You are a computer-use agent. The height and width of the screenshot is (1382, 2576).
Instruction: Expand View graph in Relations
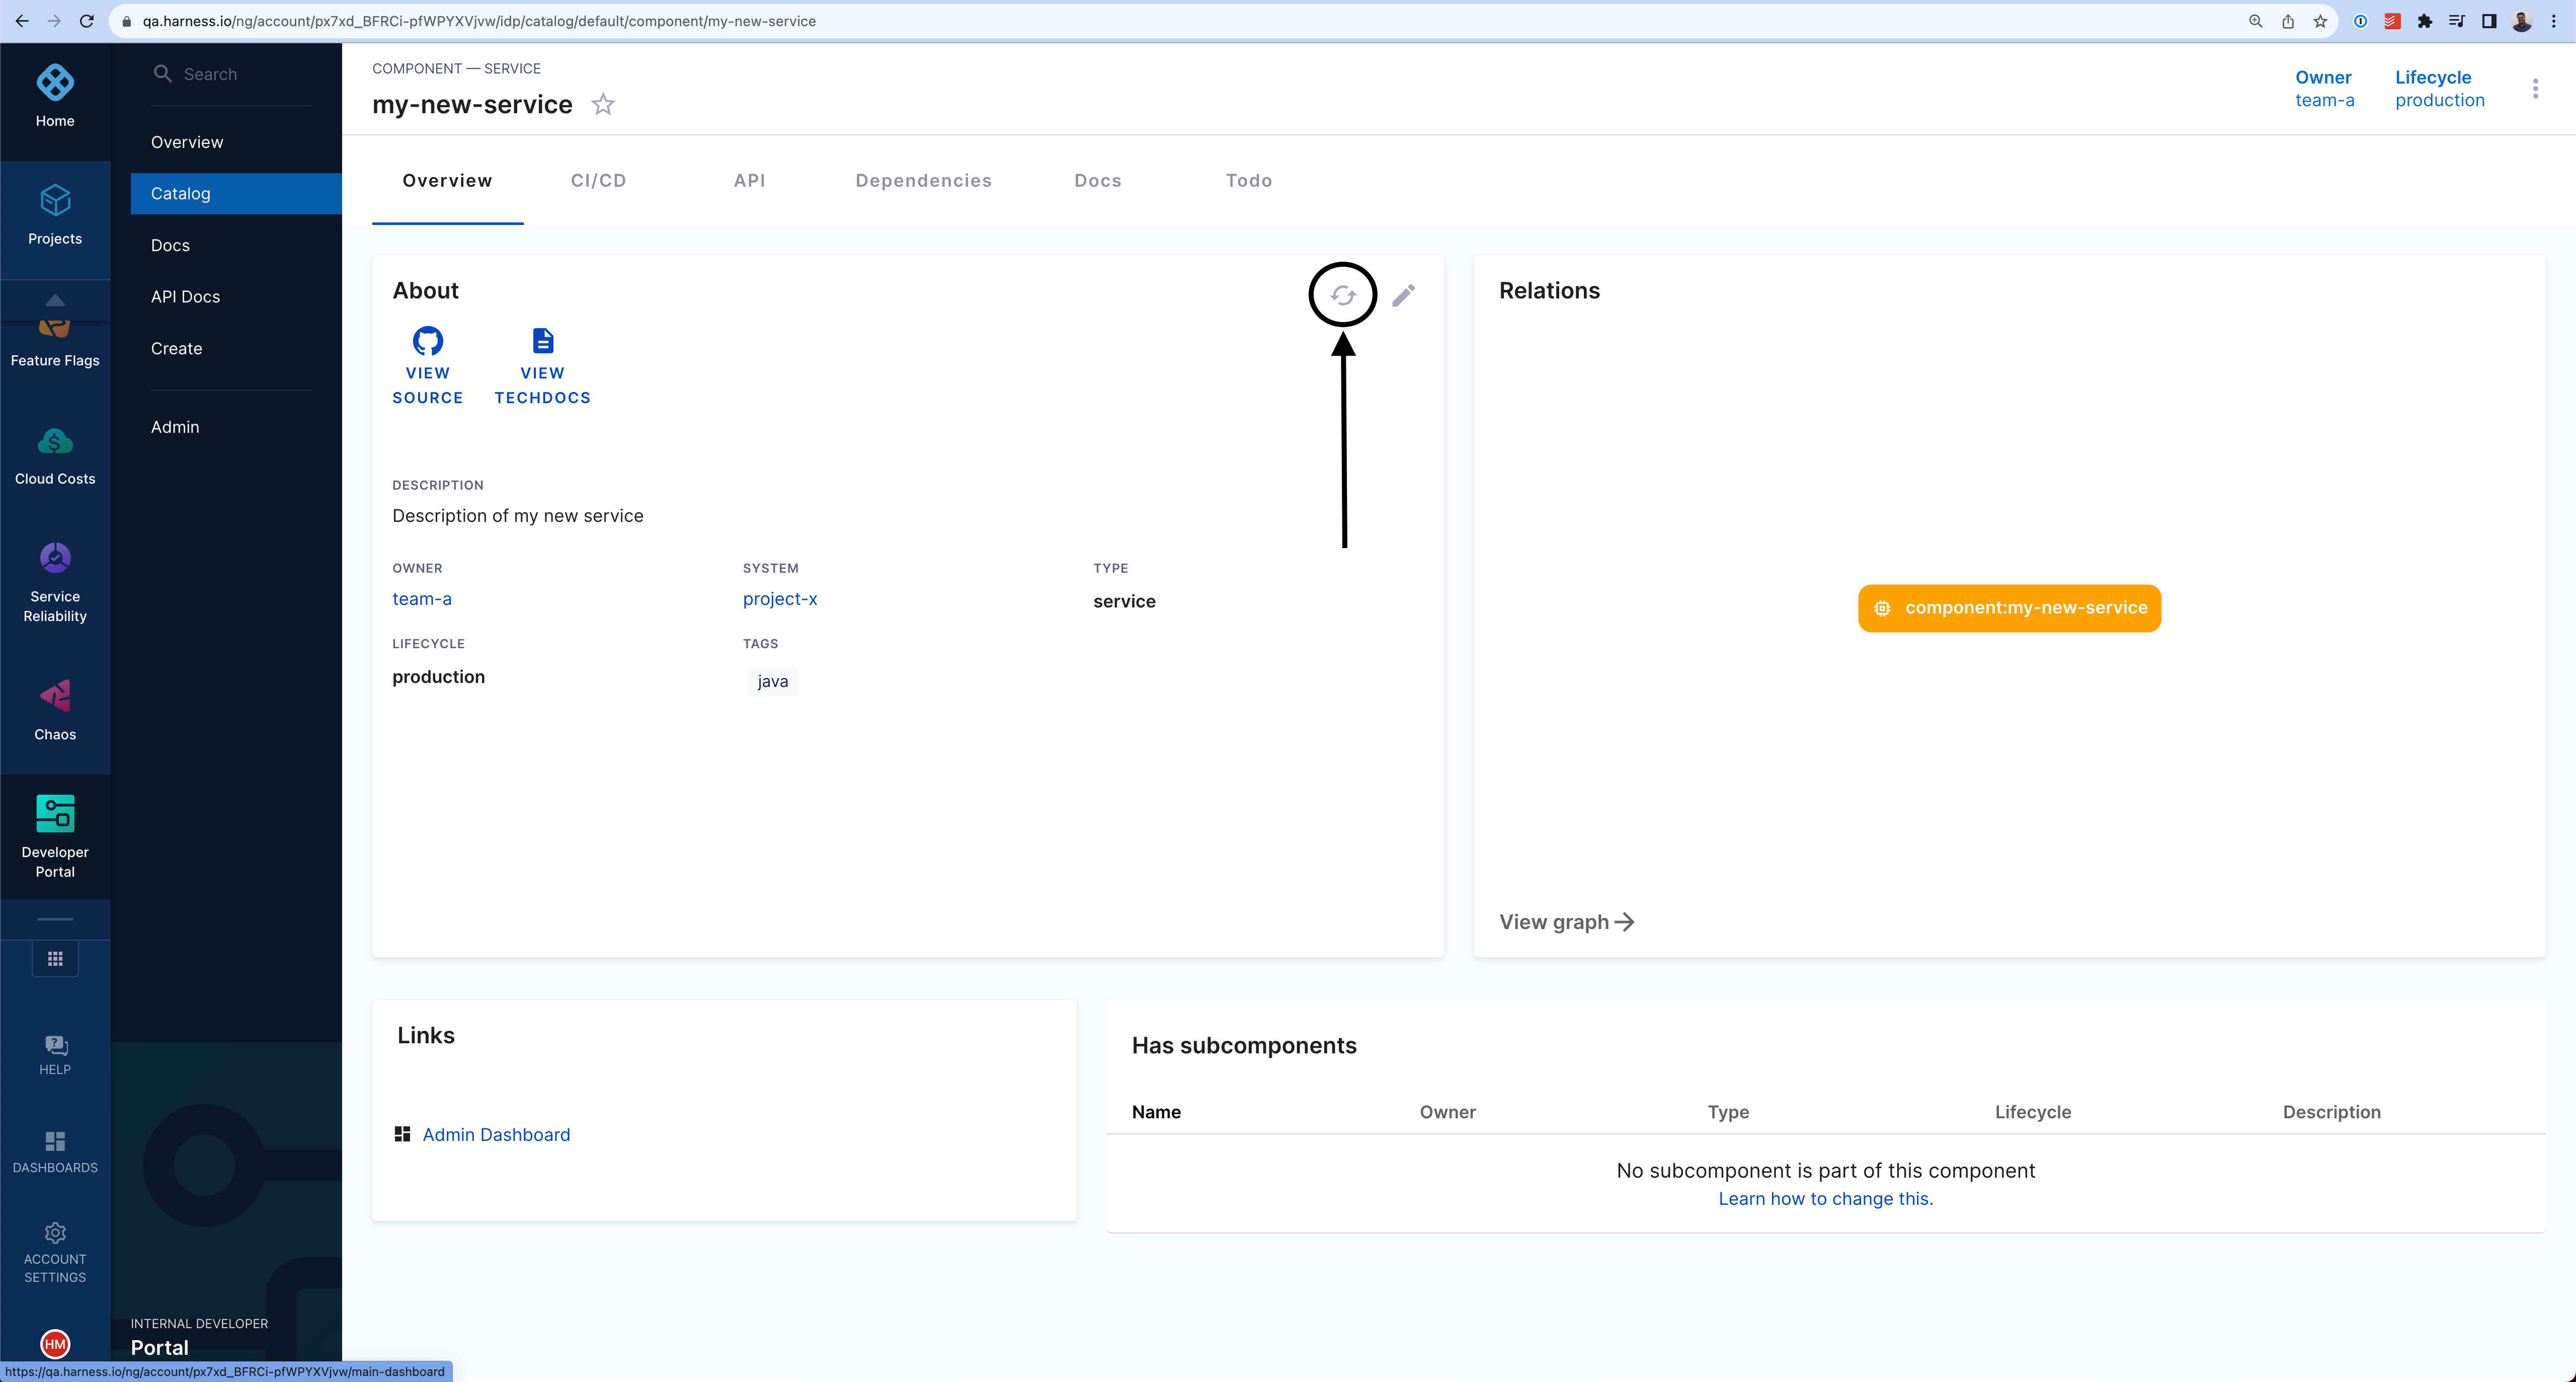coord(1566,922)
